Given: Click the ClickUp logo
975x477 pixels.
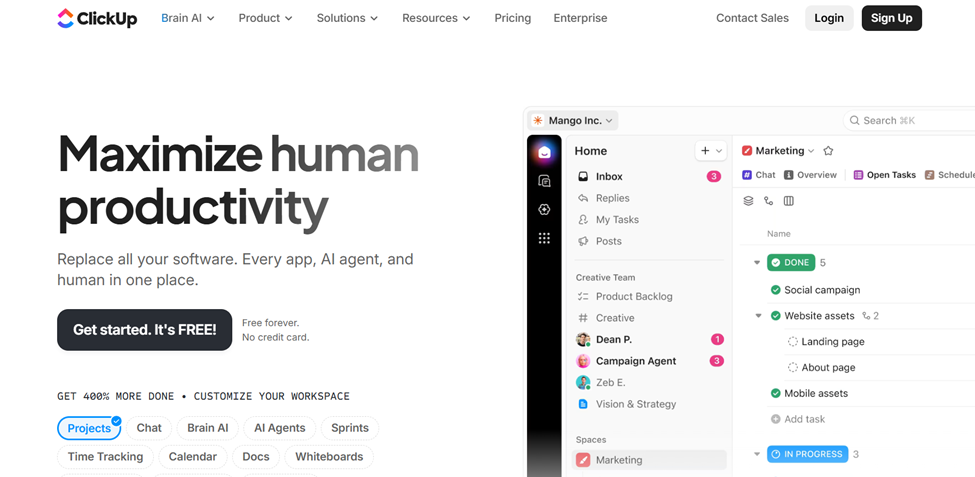Looking at the screenshot, I should 95,18.
